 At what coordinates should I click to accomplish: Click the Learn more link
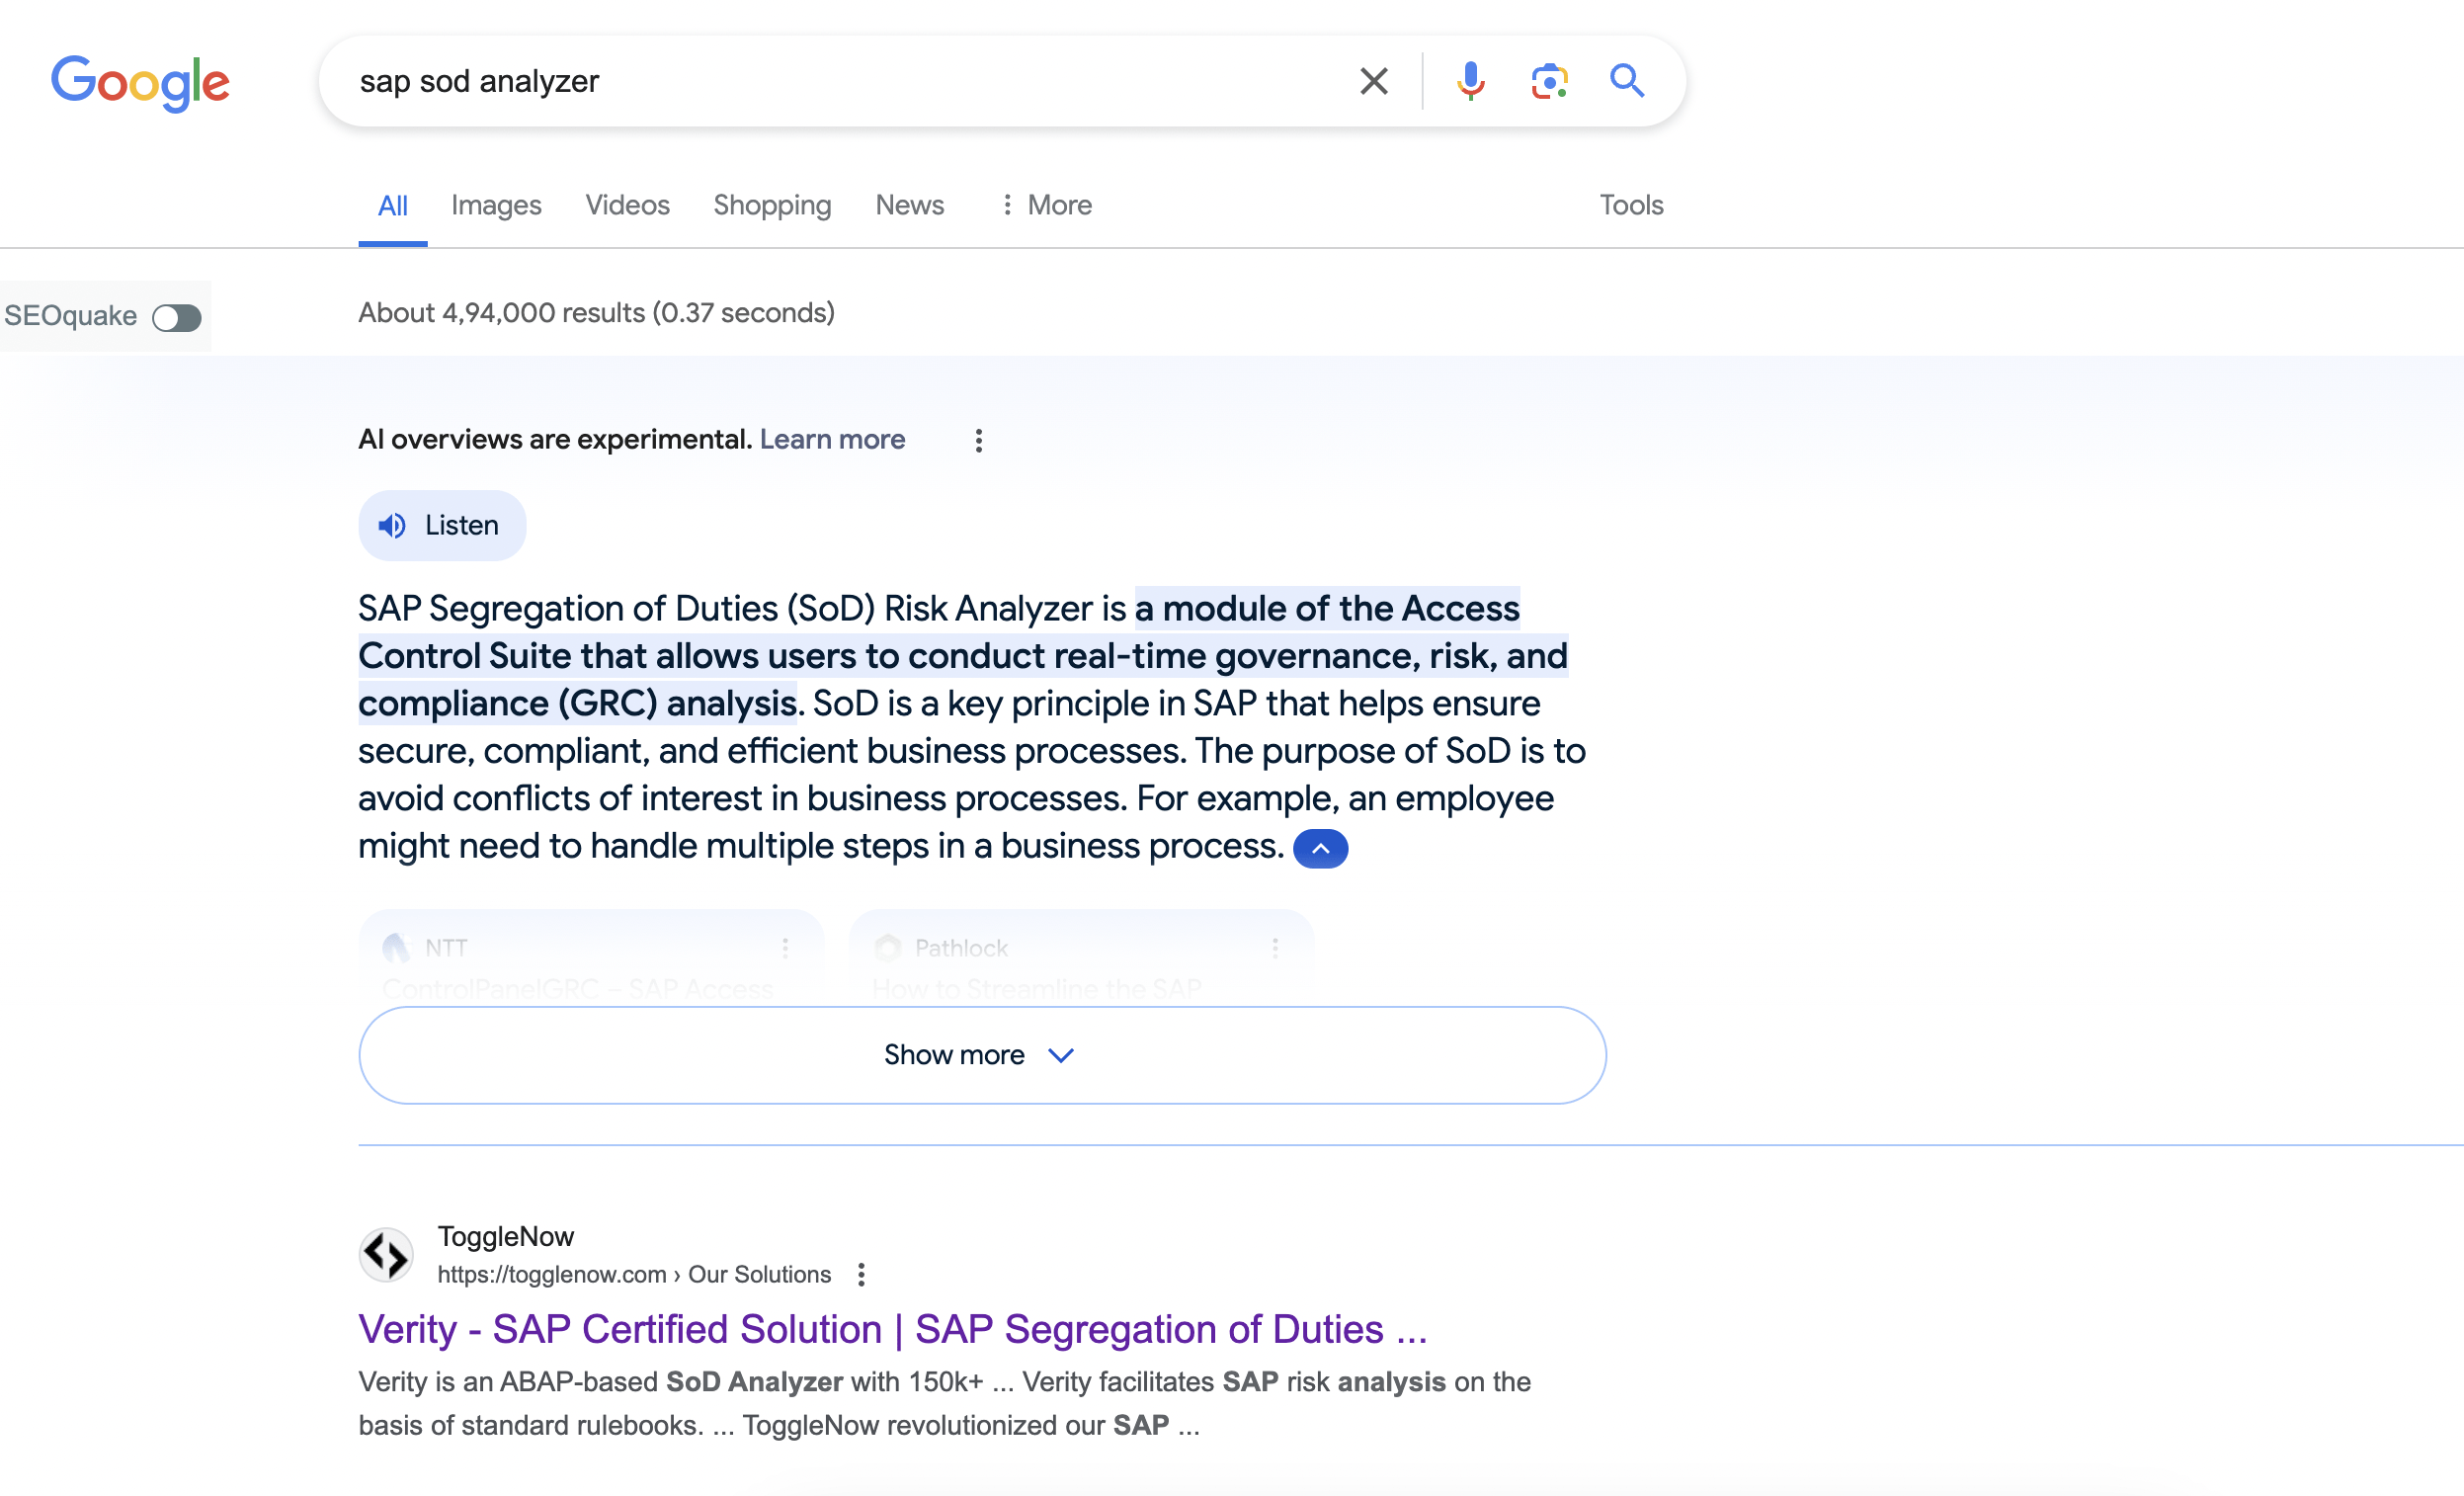tap(832, 439)
